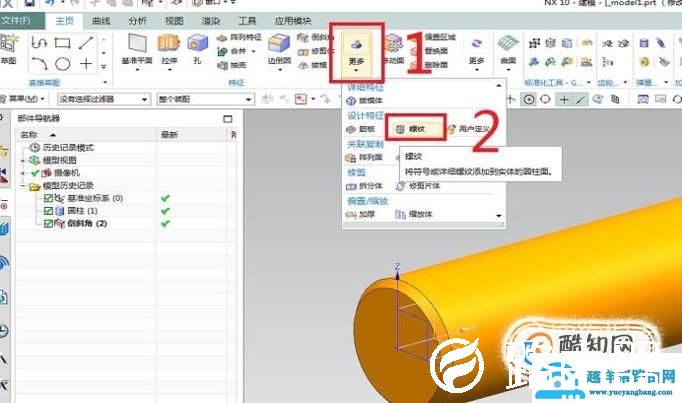Toggle the 基准坐标系 (0) checkbox

pyautogui.click(x=48, y=199)
